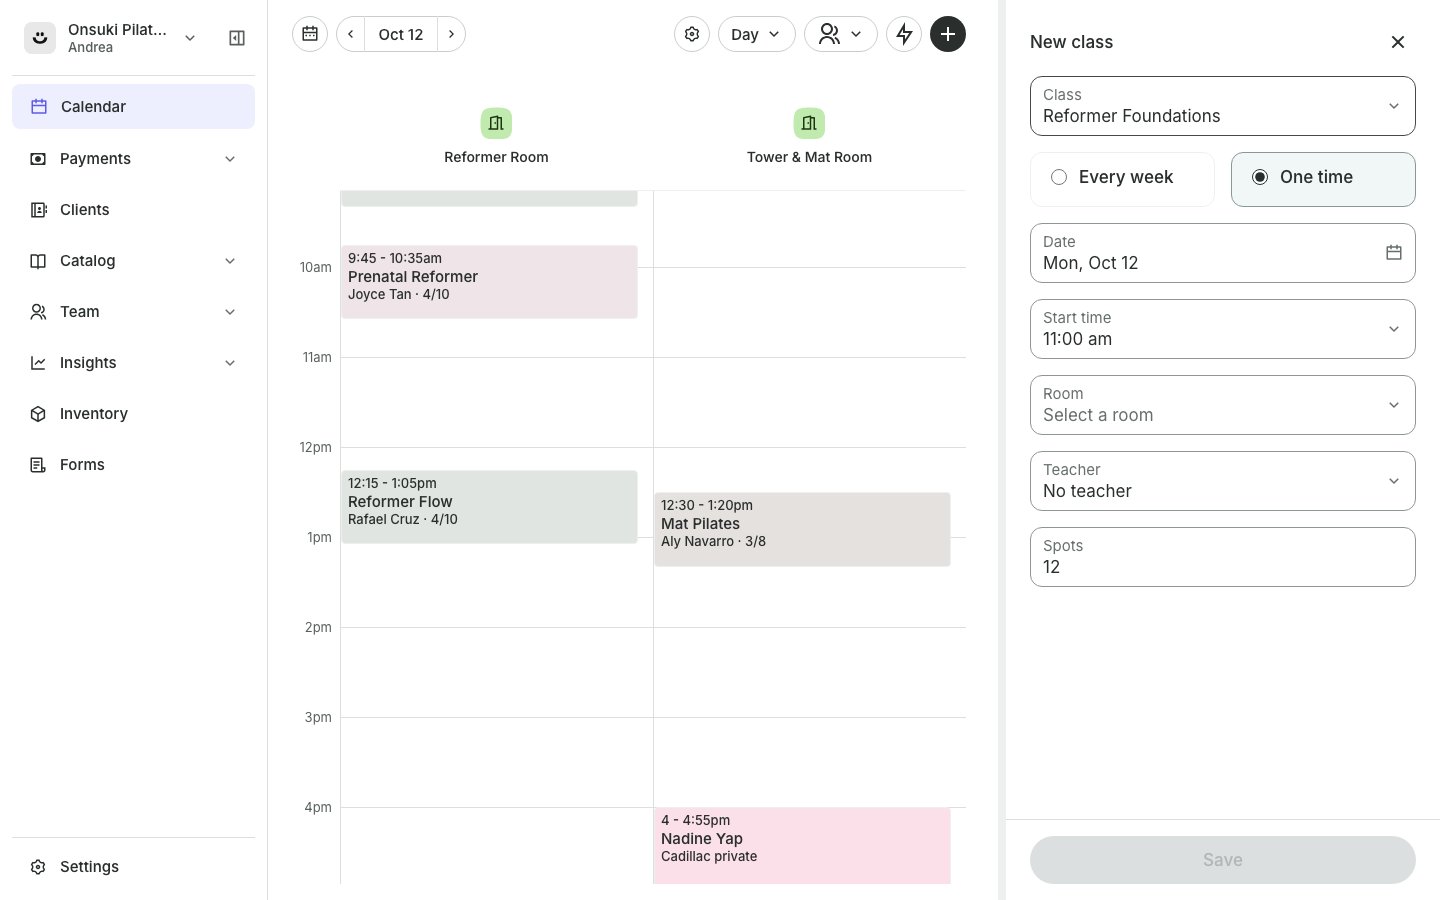Image resolution: width=1440 pixels, height=900 pixels.
Task: Expand the Catalog menu chevron
Action: tap(230, 261)
